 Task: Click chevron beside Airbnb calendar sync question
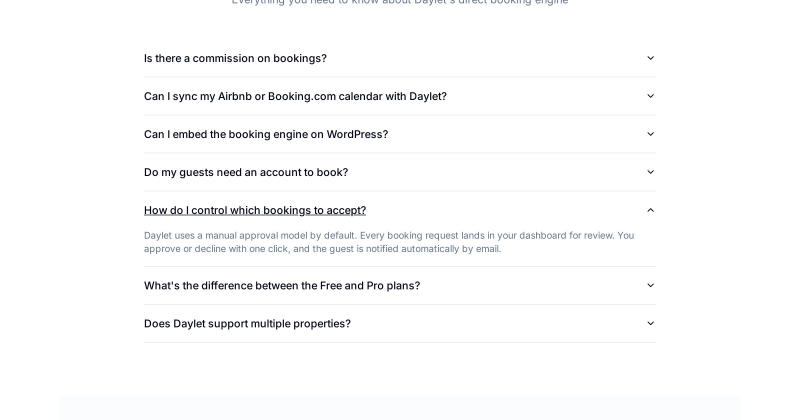tap(651, 96)
